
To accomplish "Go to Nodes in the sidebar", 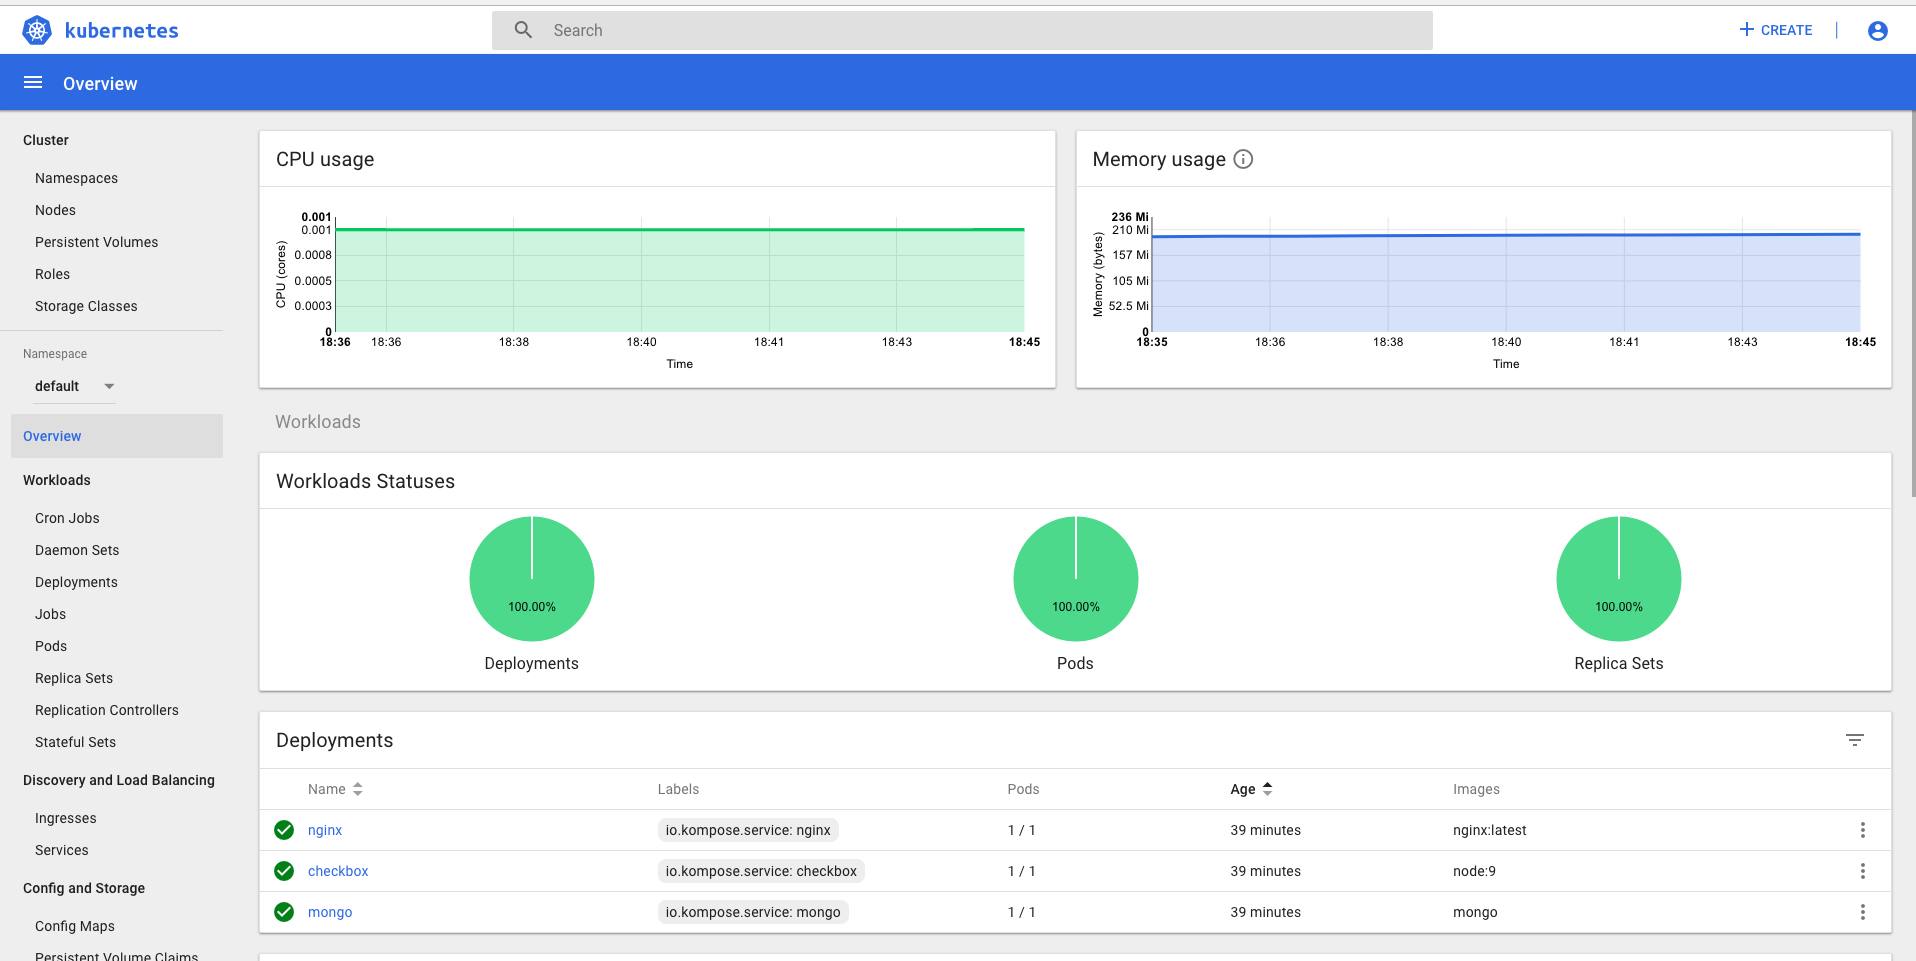I will tap(55, 210).
